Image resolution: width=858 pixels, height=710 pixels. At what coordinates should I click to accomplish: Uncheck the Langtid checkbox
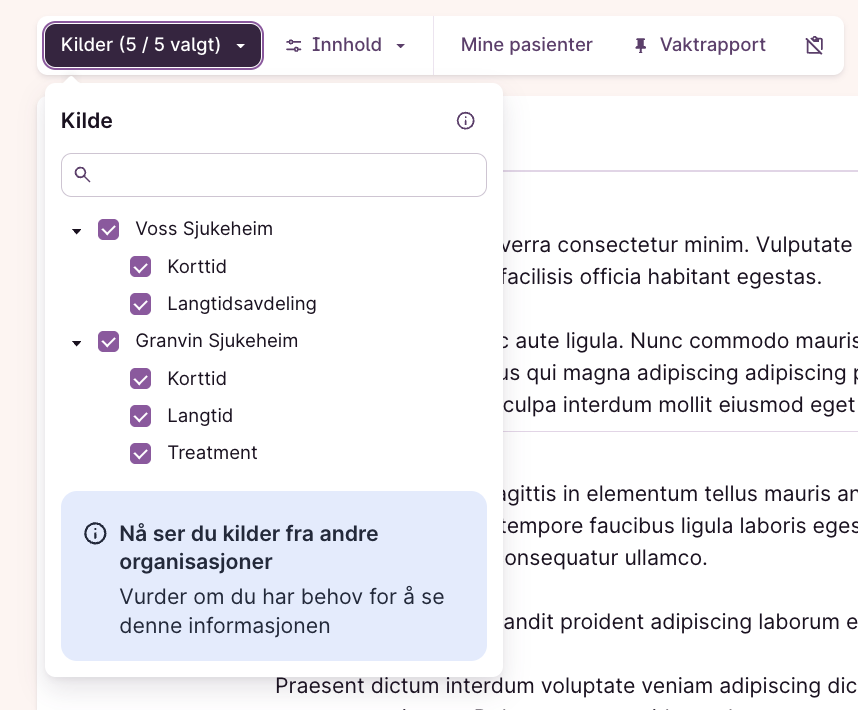(x=141, y=416)
